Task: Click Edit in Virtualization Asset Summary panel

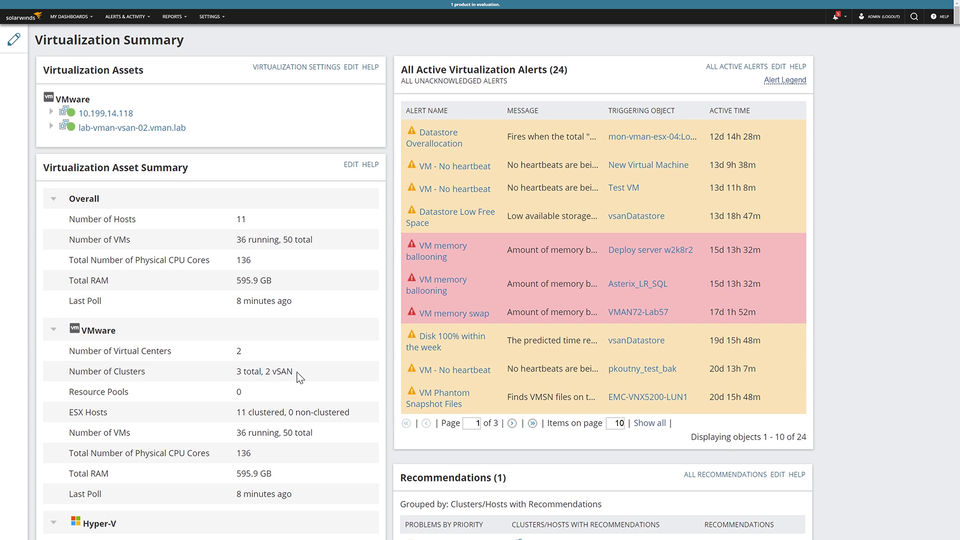Action: (351, 164)
